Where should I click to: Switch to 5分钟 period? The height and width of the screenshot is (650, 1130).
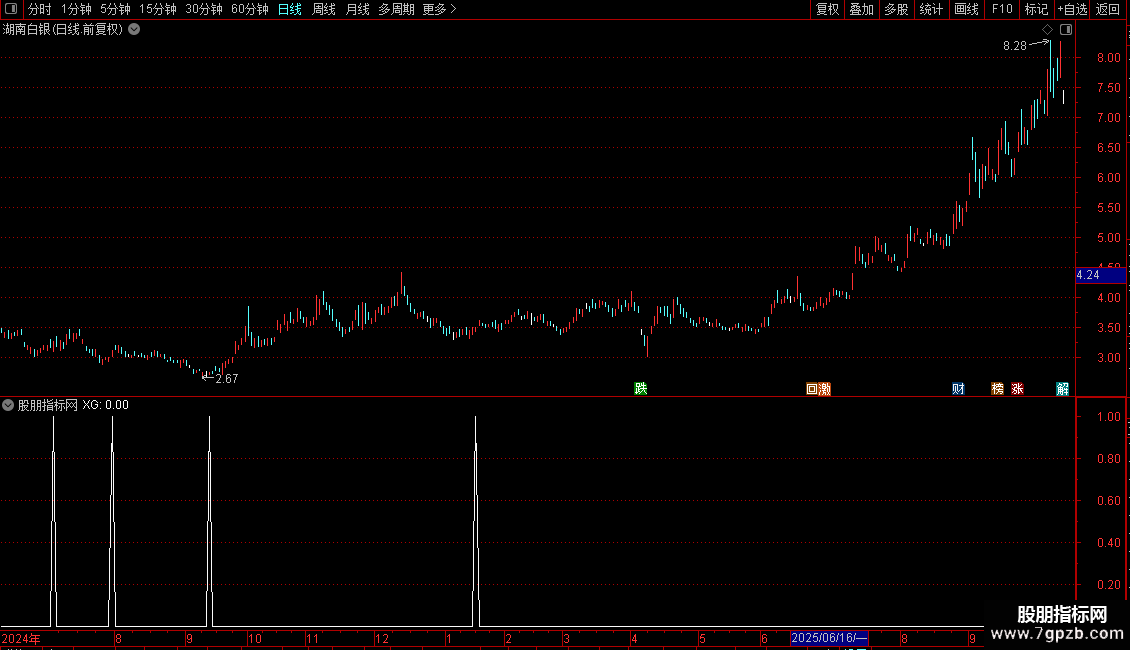[x=115, y=9]
